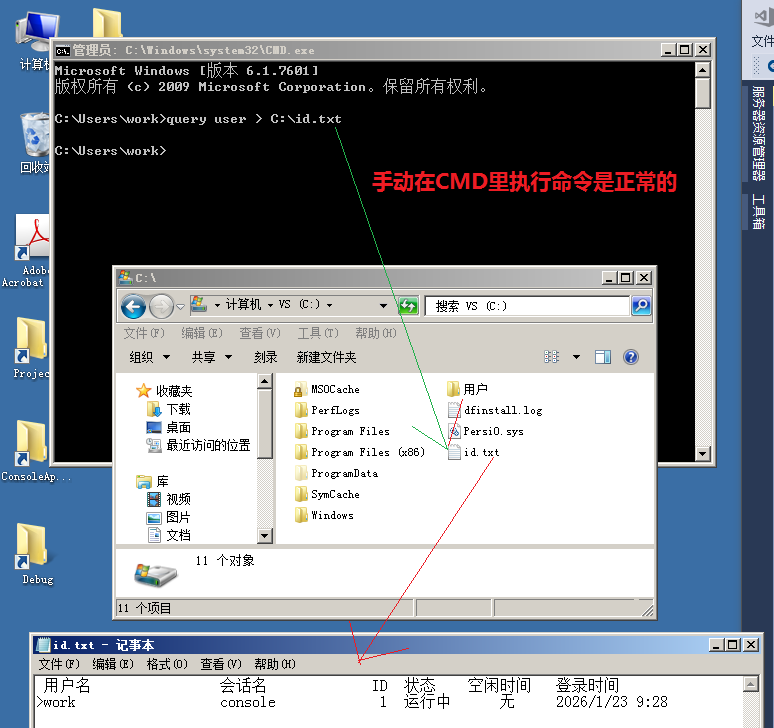
Task: Select 下载 in navigation pane
Action: click(x=169, y=409)
